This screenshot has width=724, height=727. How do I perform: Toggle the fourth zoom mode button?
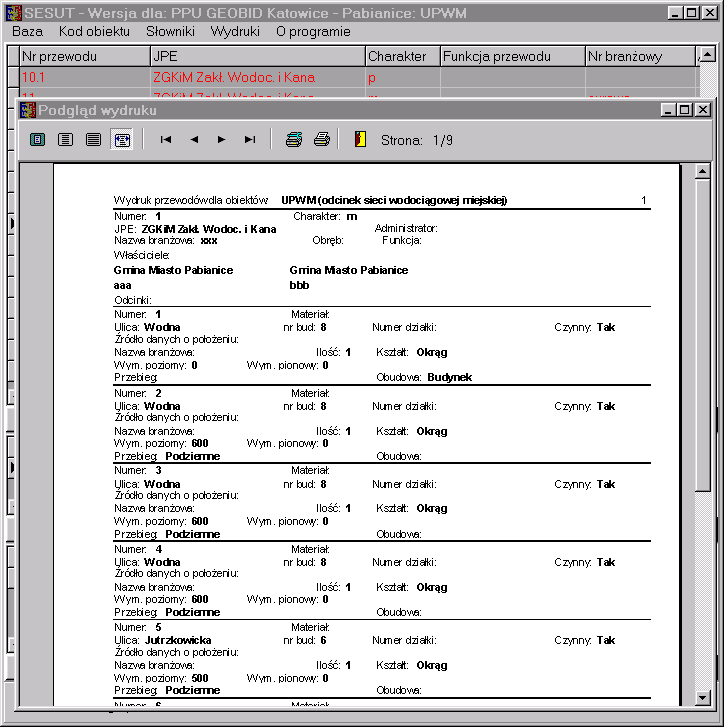click(121, 140)
